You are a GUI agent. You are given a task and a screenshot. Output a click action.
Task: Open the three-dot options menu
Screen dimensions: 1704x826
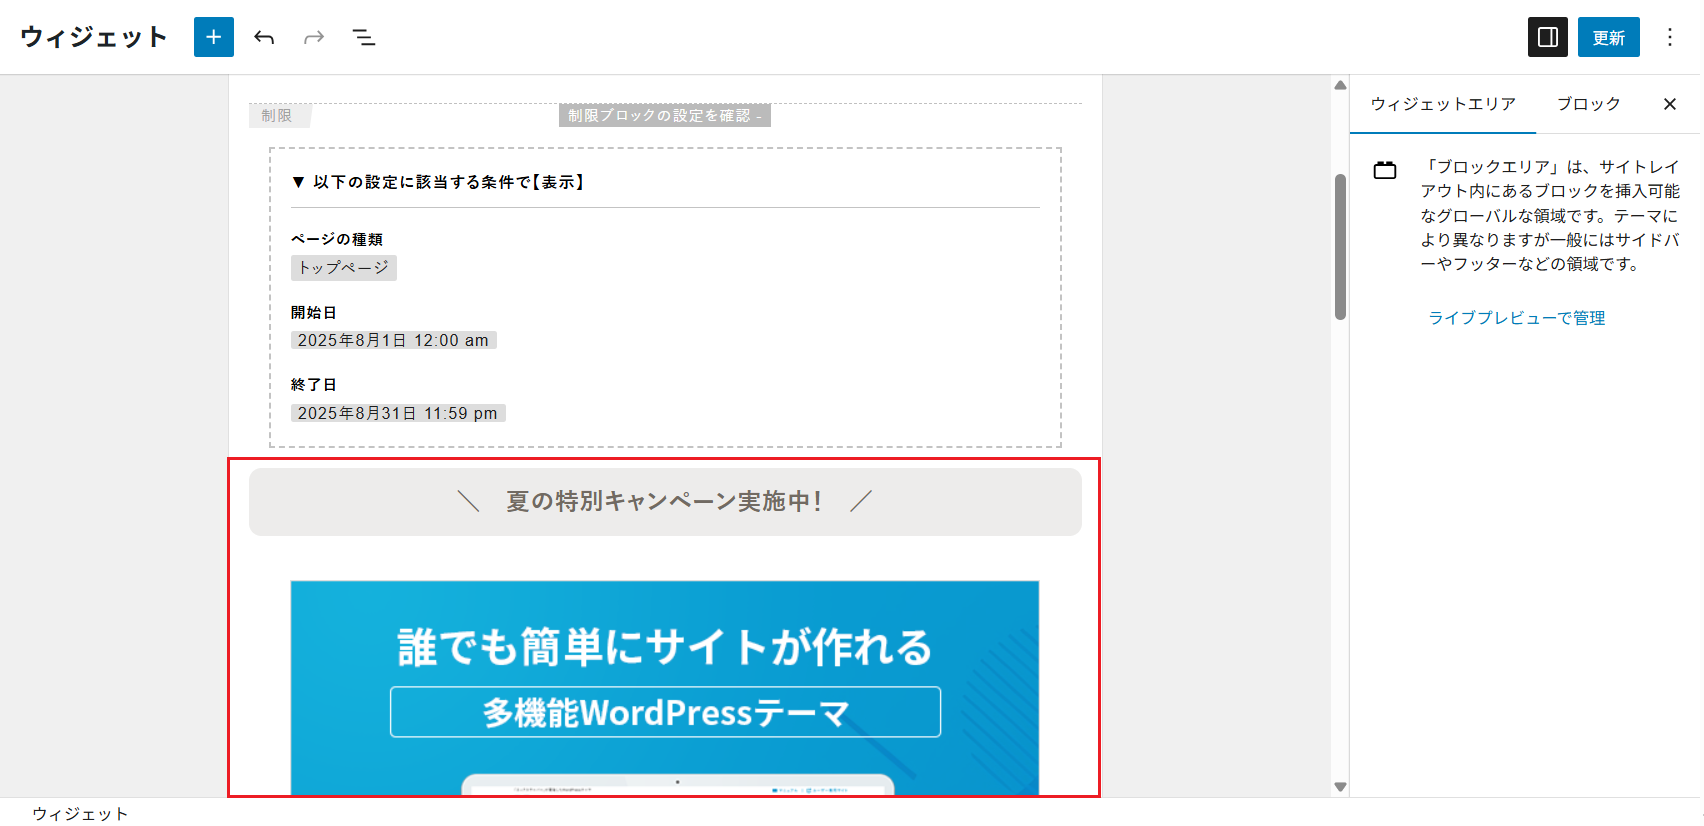(1669, 37)
